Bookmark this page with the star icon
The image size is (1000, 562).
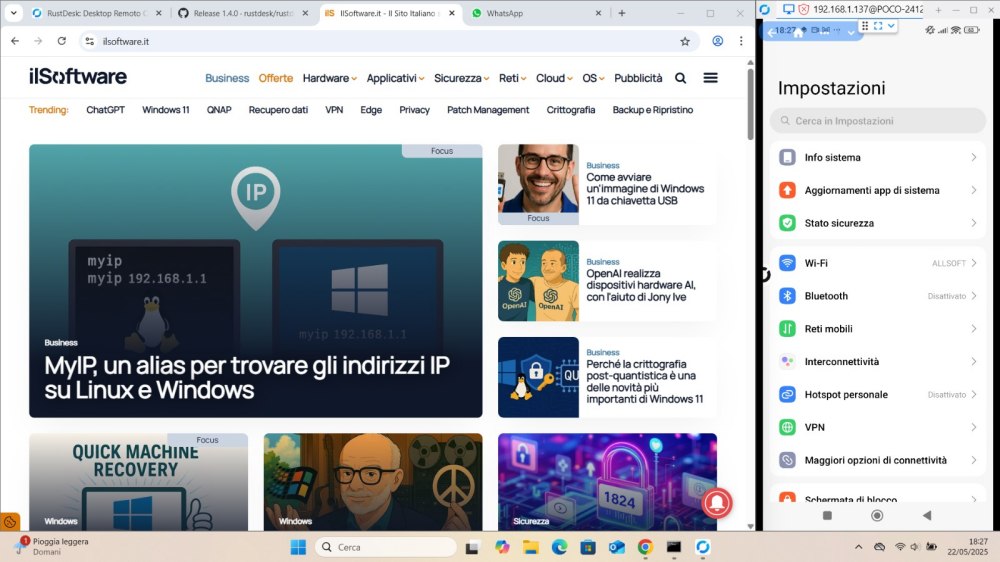[x=685, y=41]
